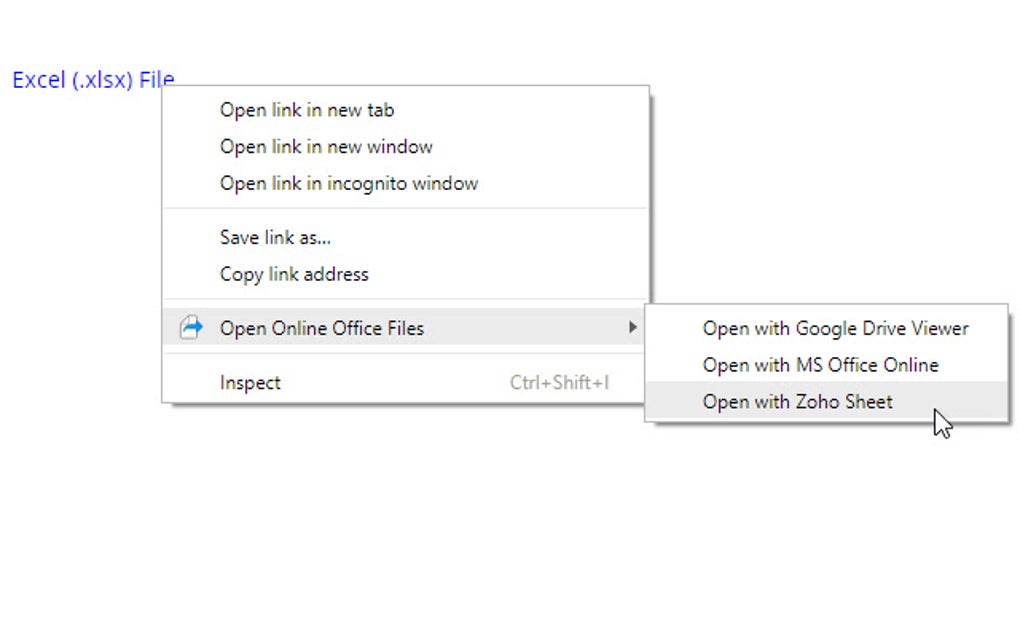Choose MS Office Online from the submenu
1020x638 pixels.
821,365
